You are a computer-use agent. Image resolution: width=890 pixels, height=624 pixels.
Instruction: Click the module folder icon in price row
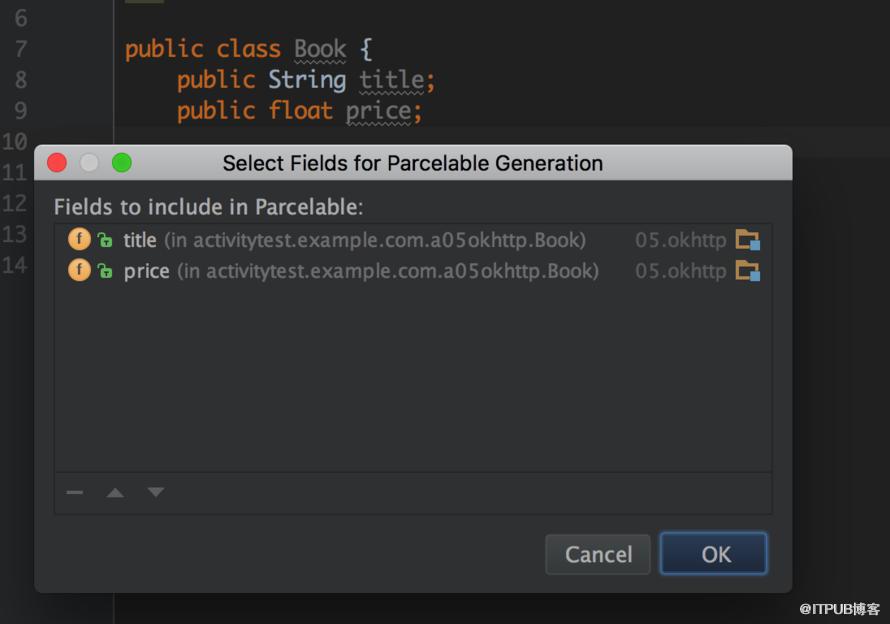tap(748, 270)
